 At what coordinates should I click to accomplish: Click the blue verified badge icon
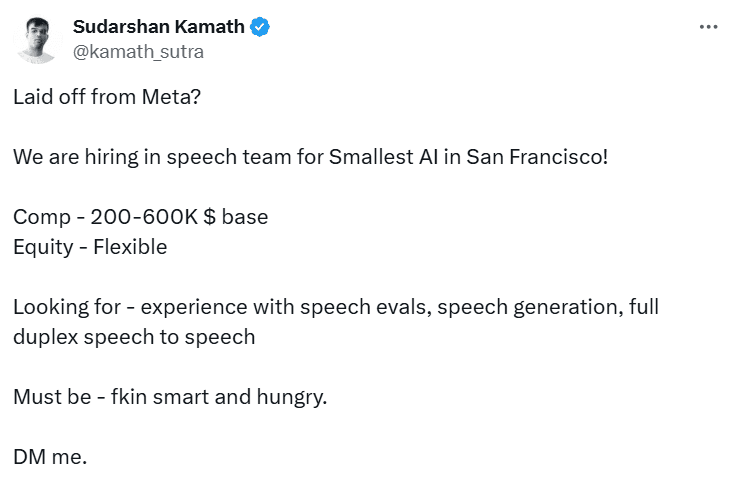(260, 27)
